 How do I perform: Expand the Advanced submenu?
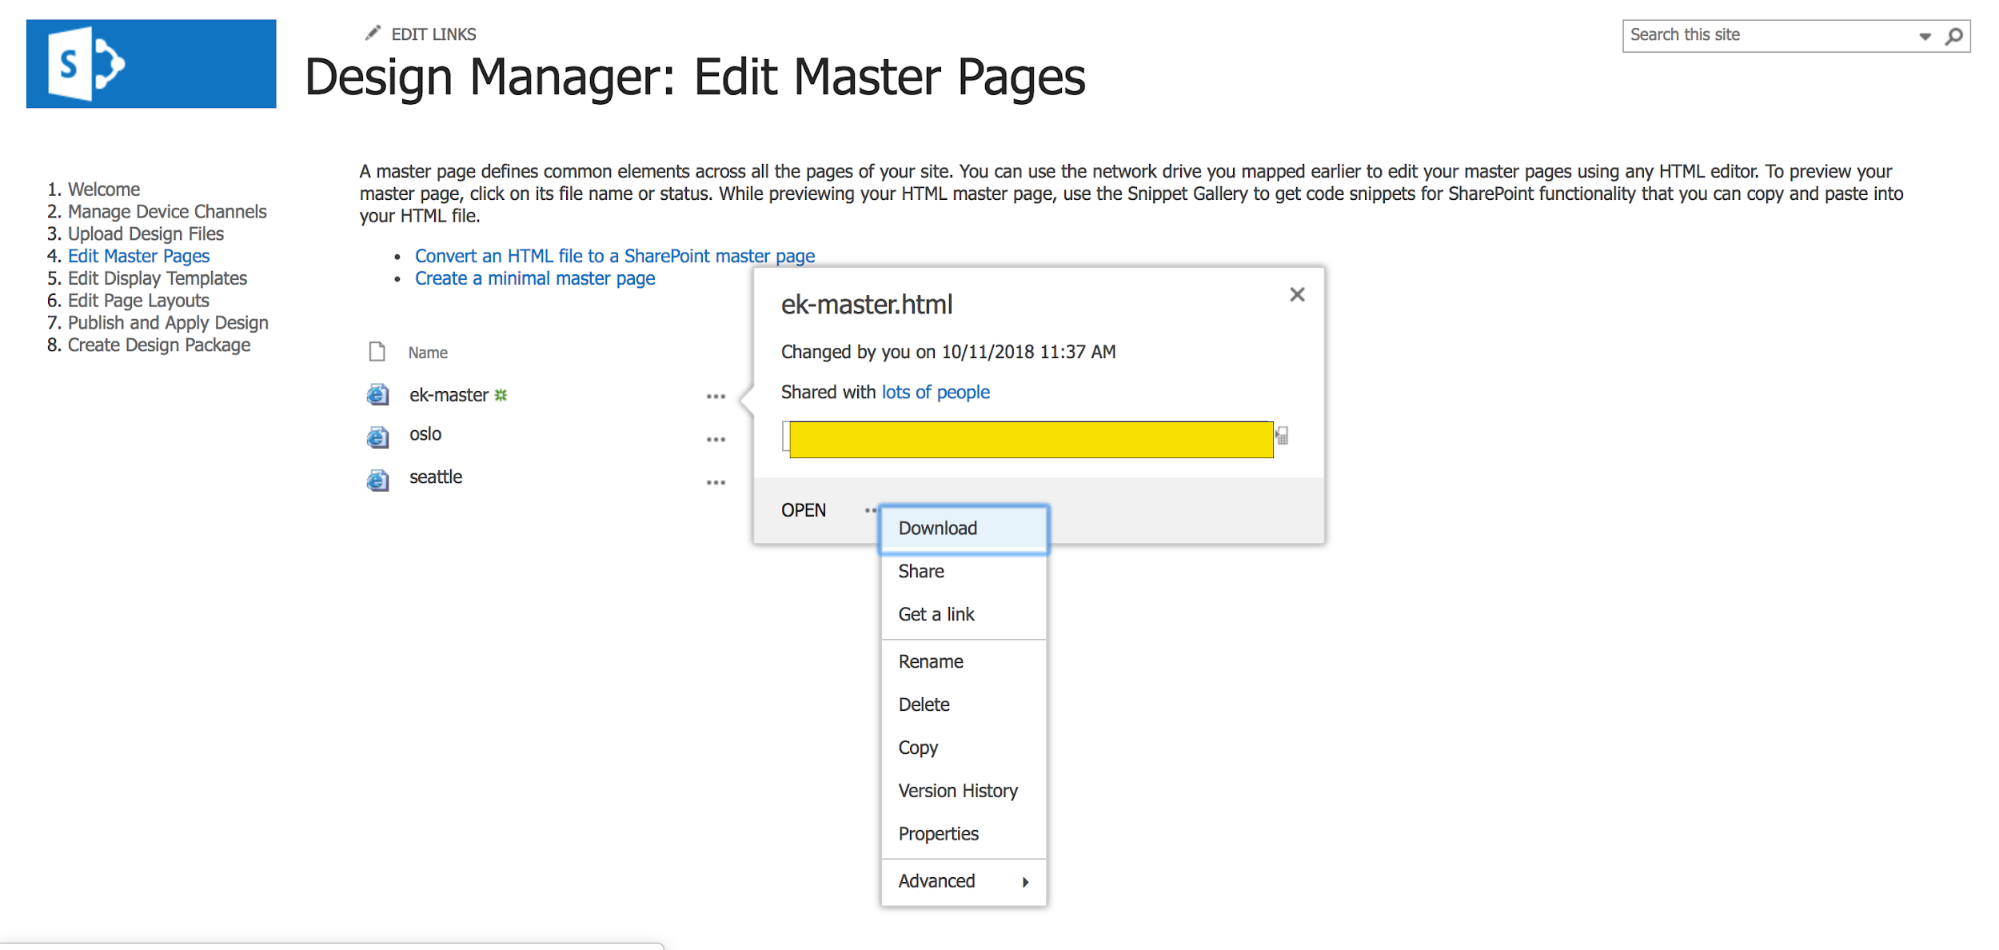pyautogui.click(x=964, y=881)
